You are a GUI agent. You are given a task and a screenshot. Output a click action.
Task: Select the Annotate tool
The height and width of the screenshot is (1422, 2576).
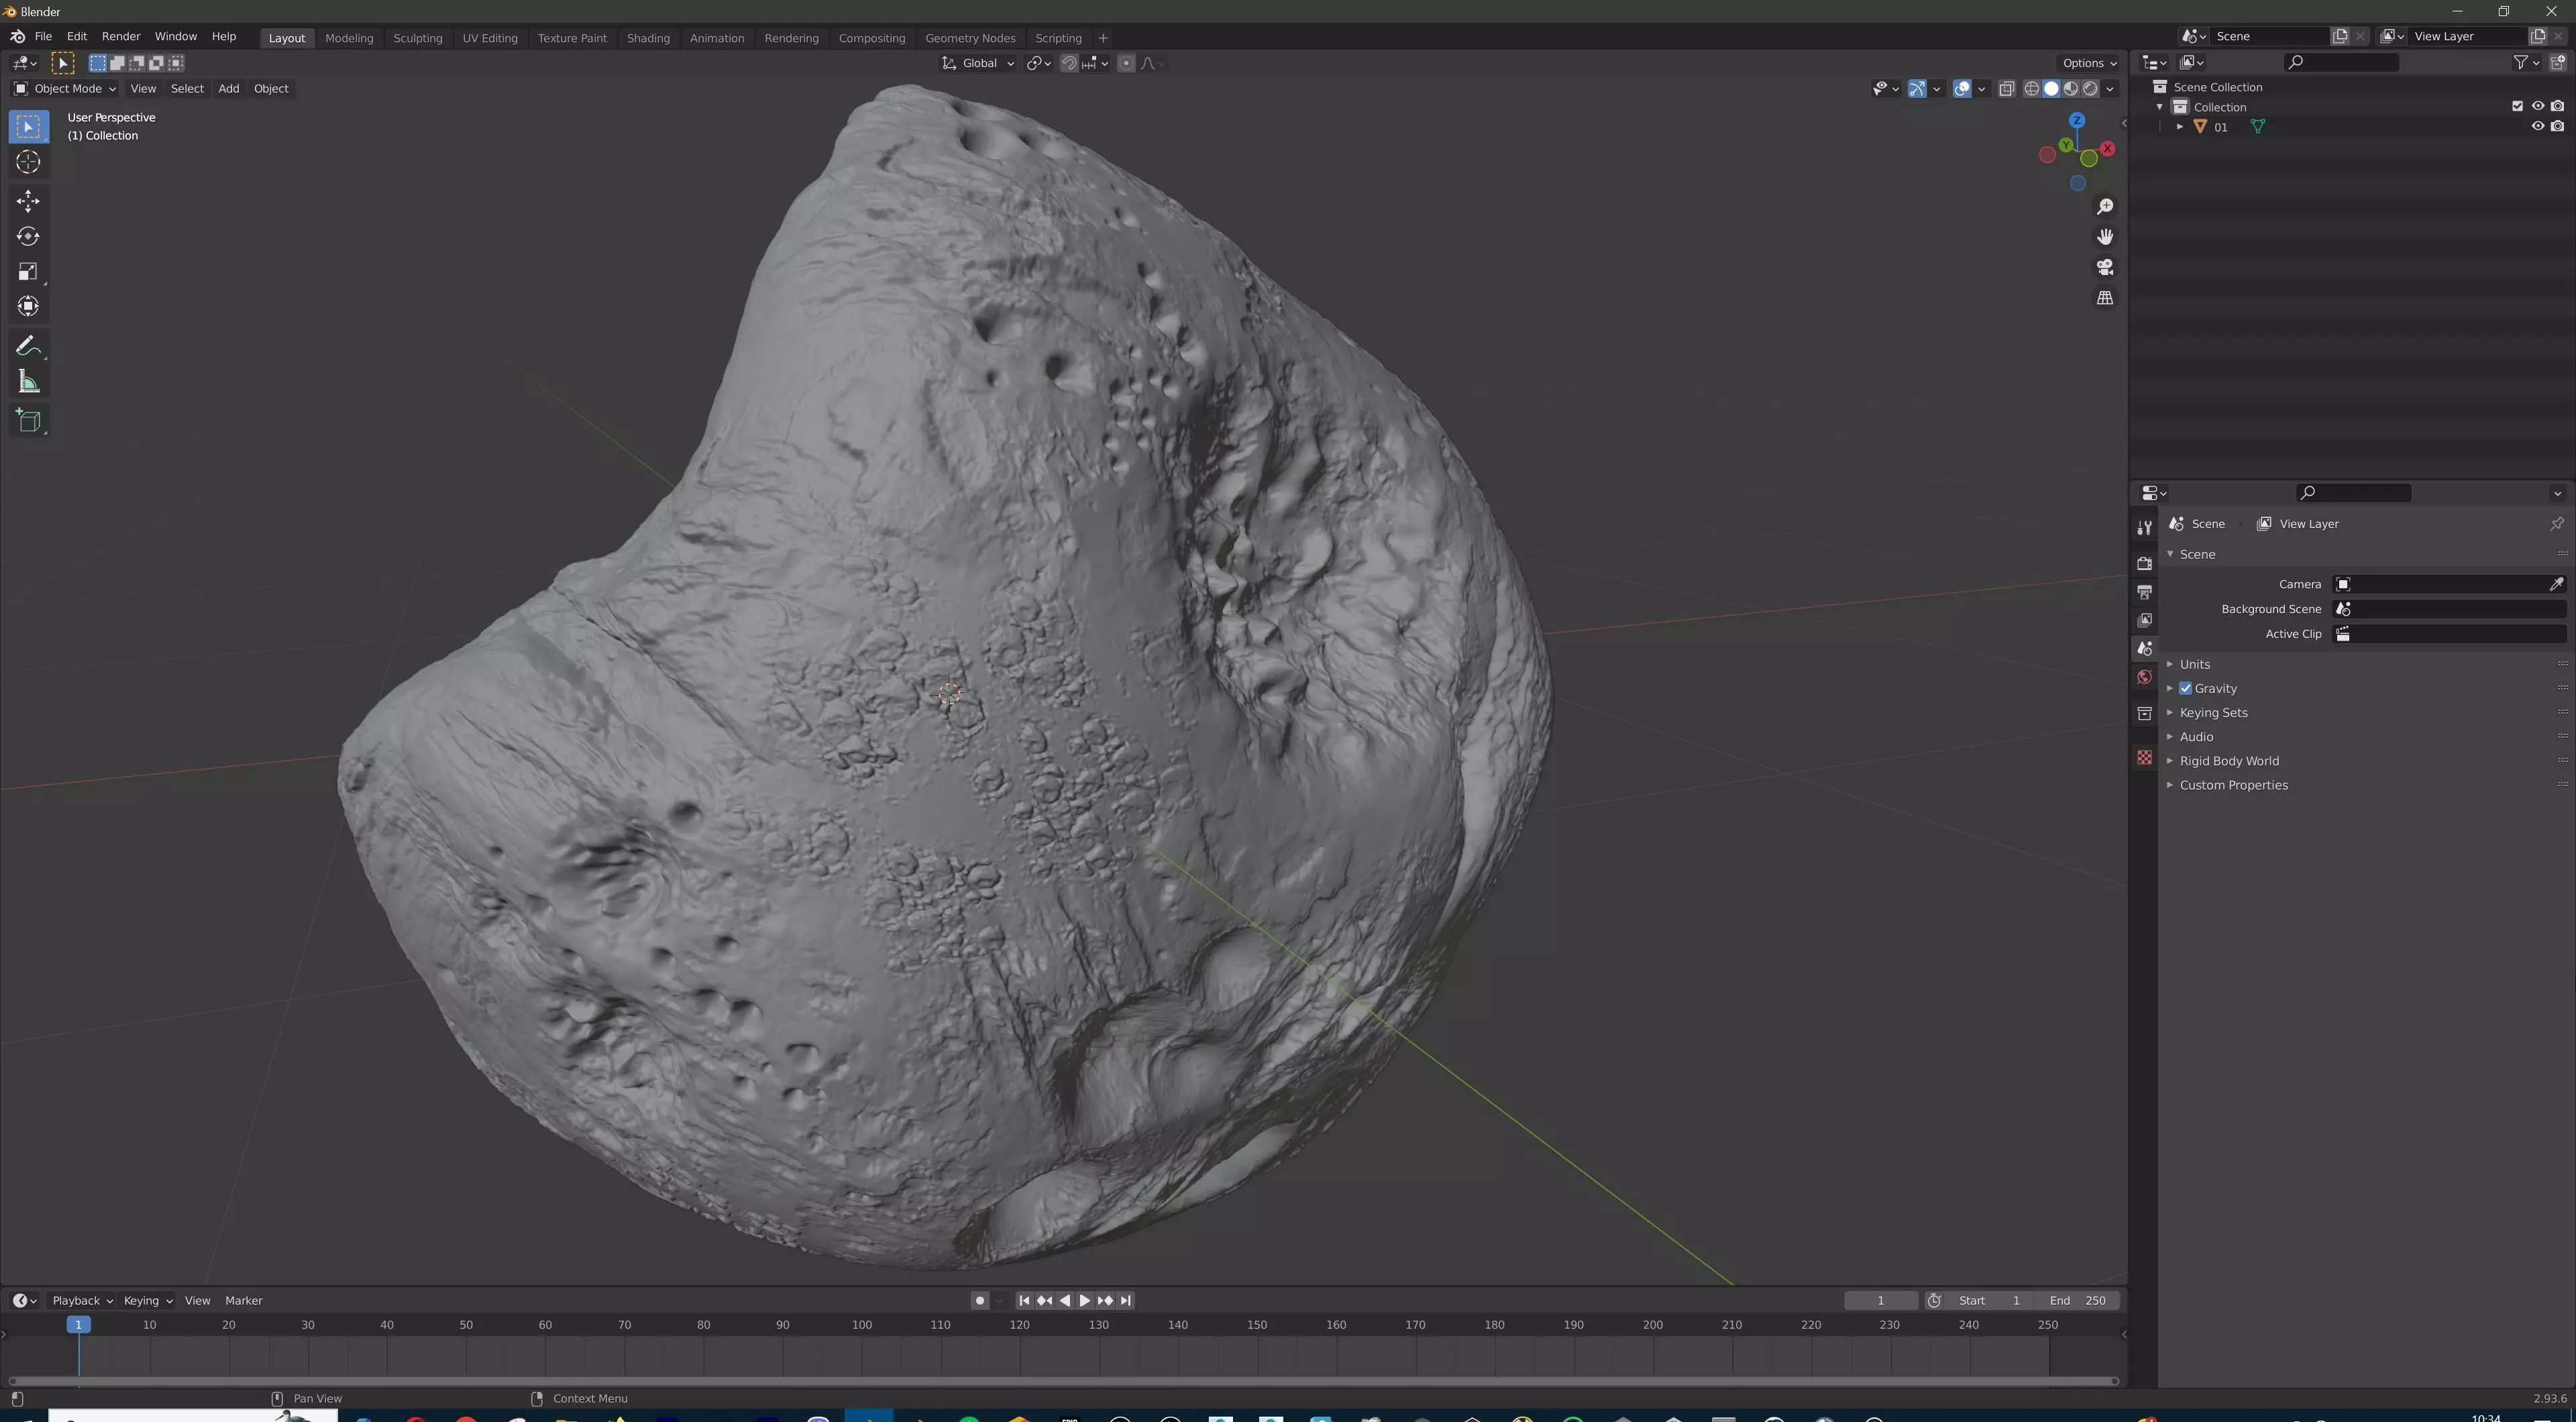pos(28,346)
